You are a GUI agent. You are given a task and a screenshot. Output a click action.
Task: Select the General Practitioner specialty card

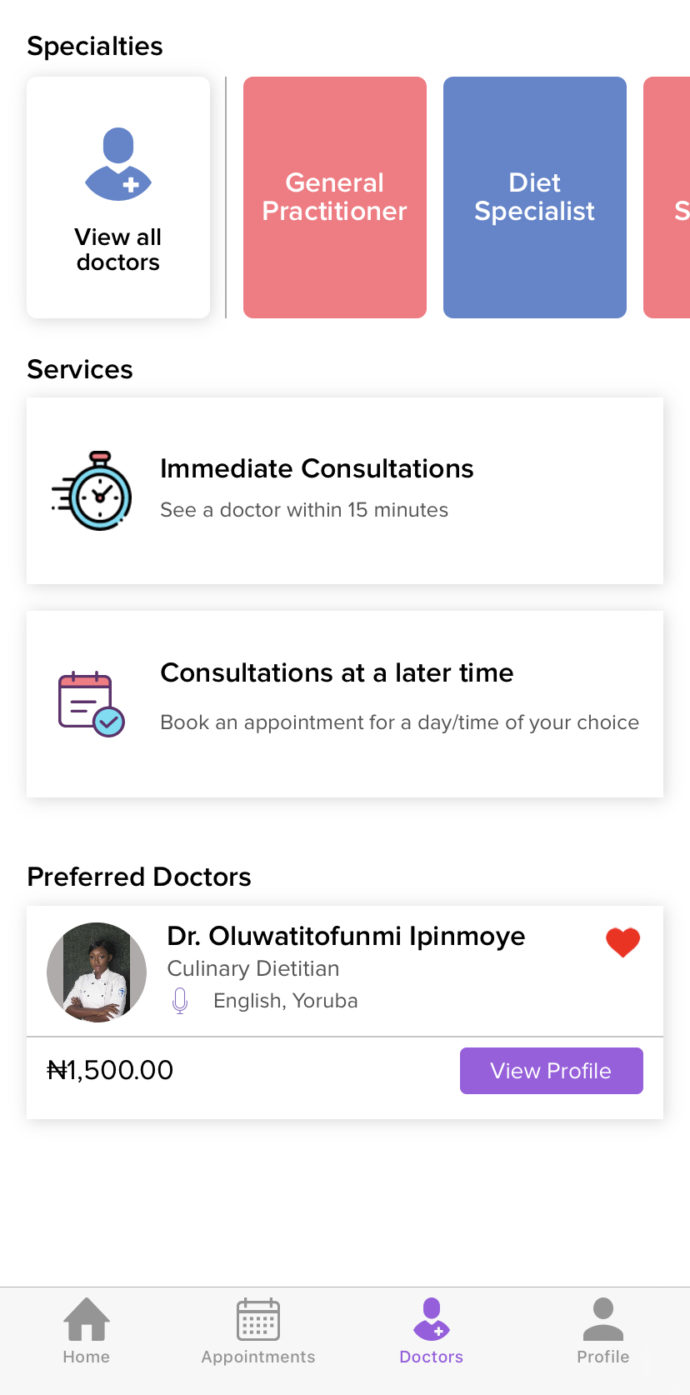334,196
